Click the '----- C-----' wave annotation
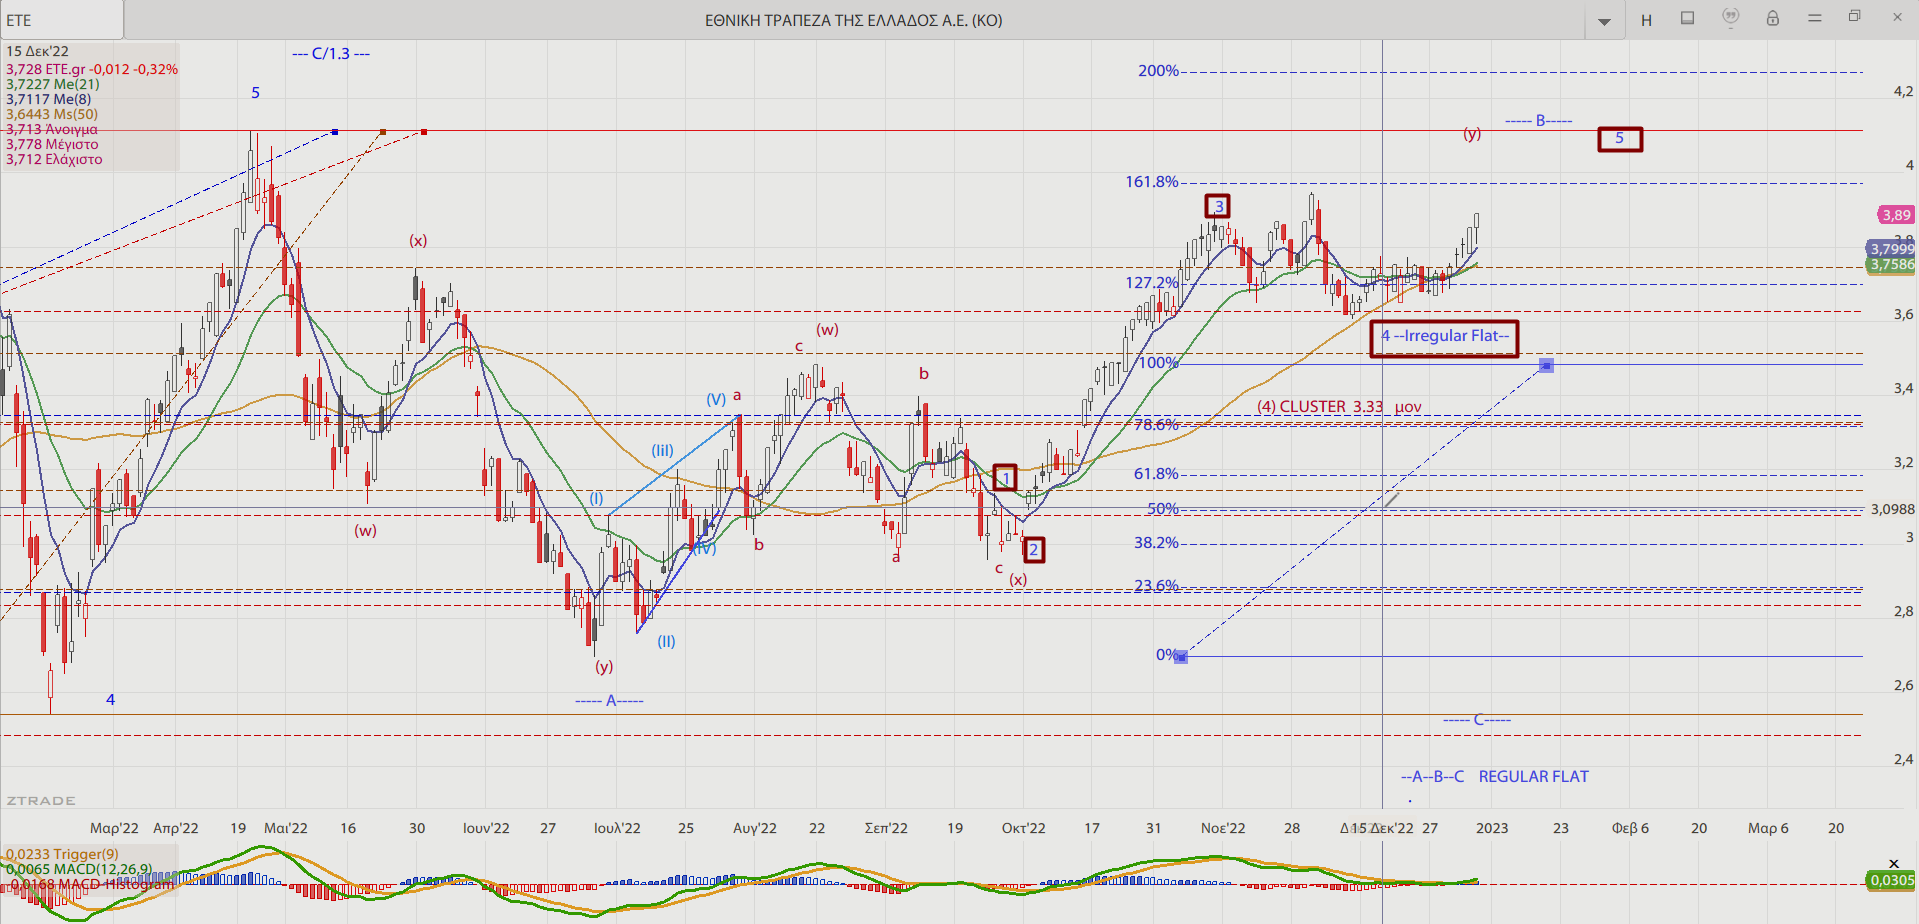Image resolution: width=1919 pixels, height=924 pixels. (x=1477, y=720)
